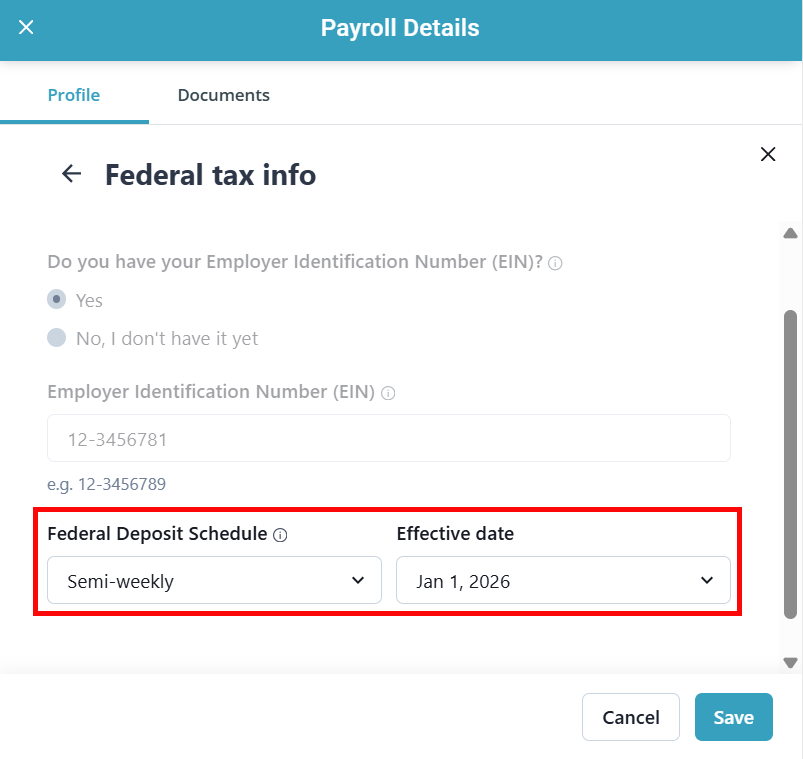803x759 pixels.
Task: Open the Federal Deposit Schedule info icon
Action: tap(280, 535)
